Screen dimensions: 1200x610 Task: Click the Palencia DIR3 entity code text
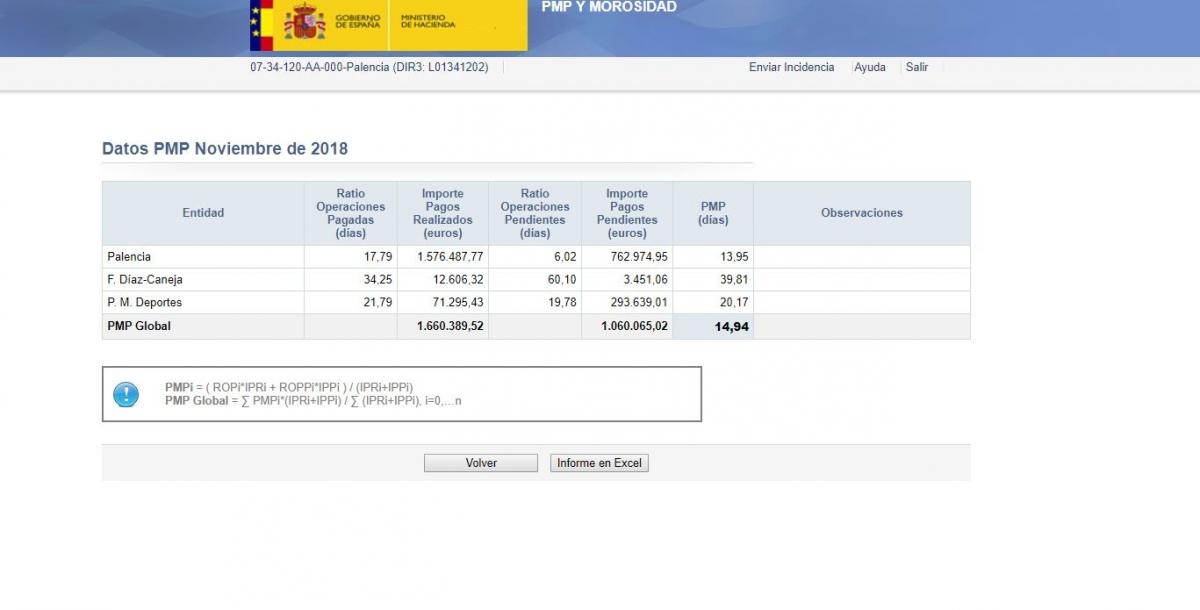[369, 67]
